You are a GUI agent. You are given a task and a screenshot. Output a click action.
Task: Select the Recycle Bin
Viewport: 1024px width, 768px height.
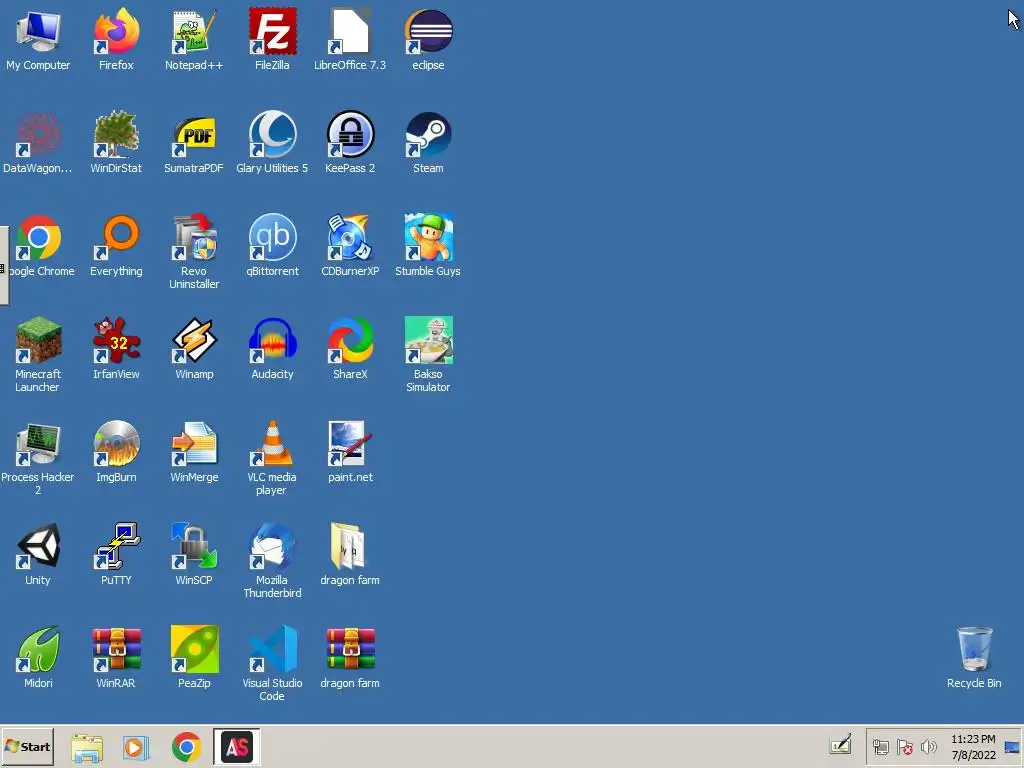[974, 649]
